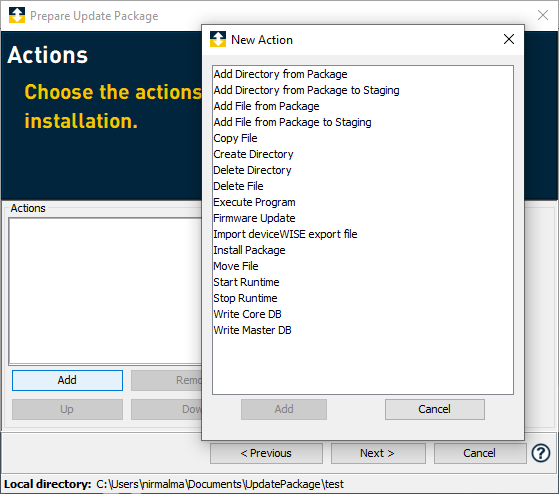Choose the Install Package action
This screenshot has height=494, width=559.
point(249,250)
